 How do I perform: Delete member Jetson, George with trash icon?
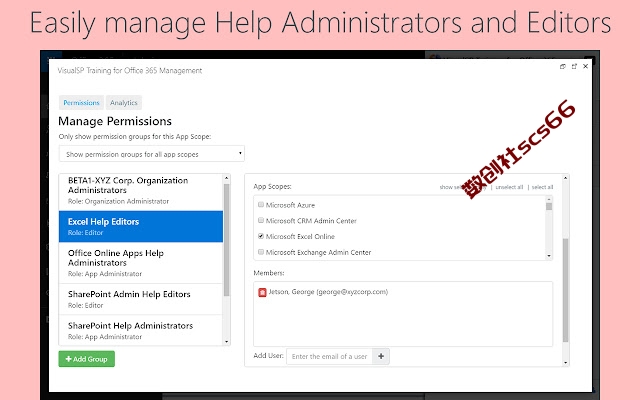[262, 292]
